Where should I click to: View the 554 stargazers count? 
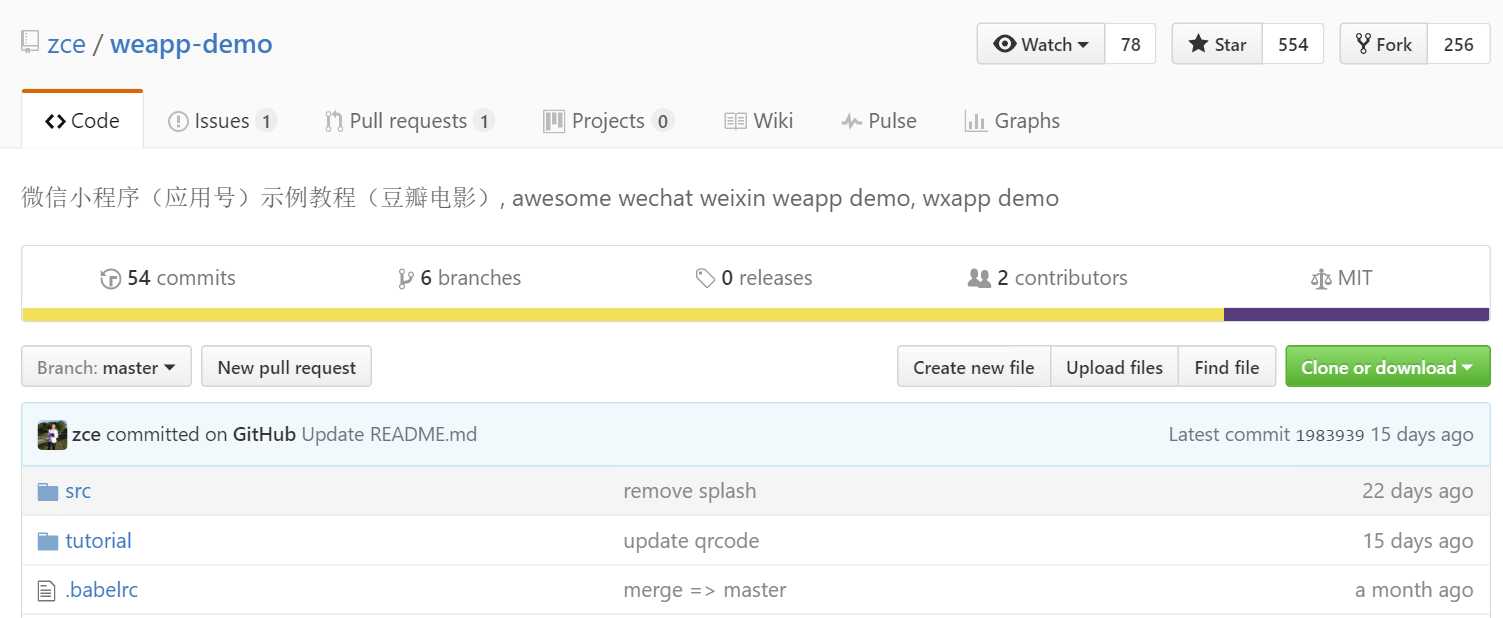[x=1293, y=44]
